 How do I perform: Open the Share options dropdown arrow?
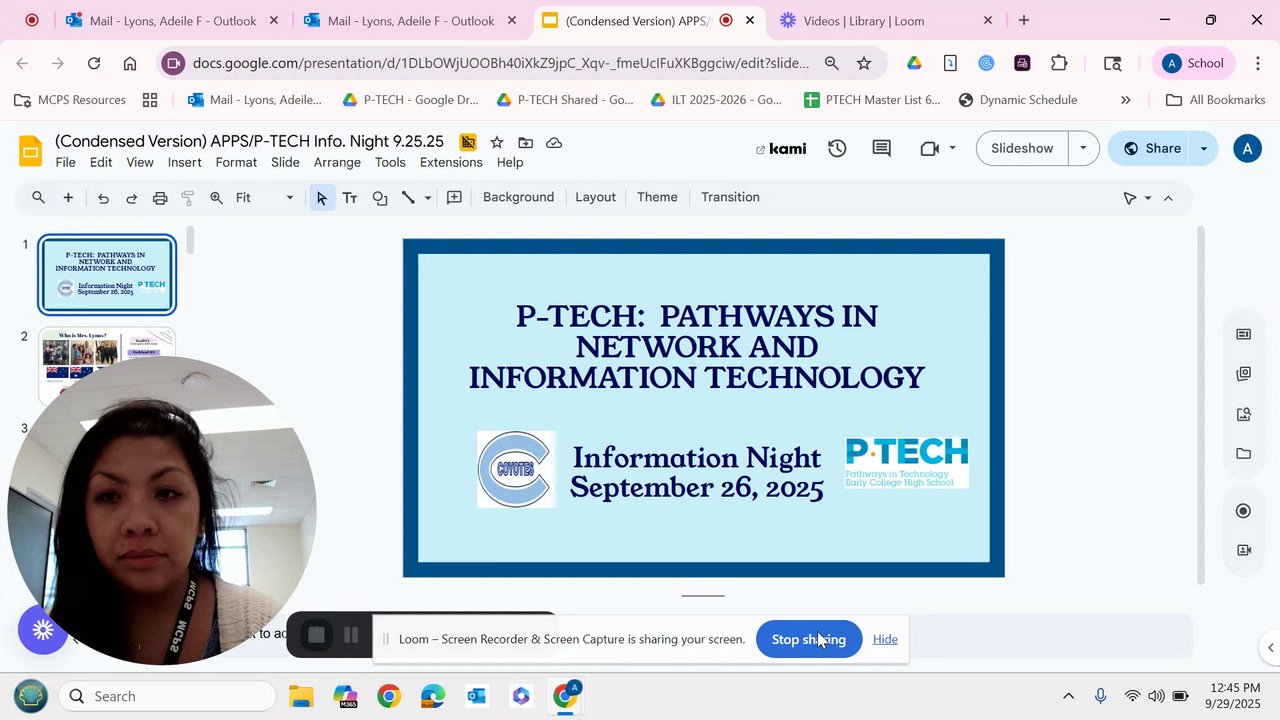1204,148
